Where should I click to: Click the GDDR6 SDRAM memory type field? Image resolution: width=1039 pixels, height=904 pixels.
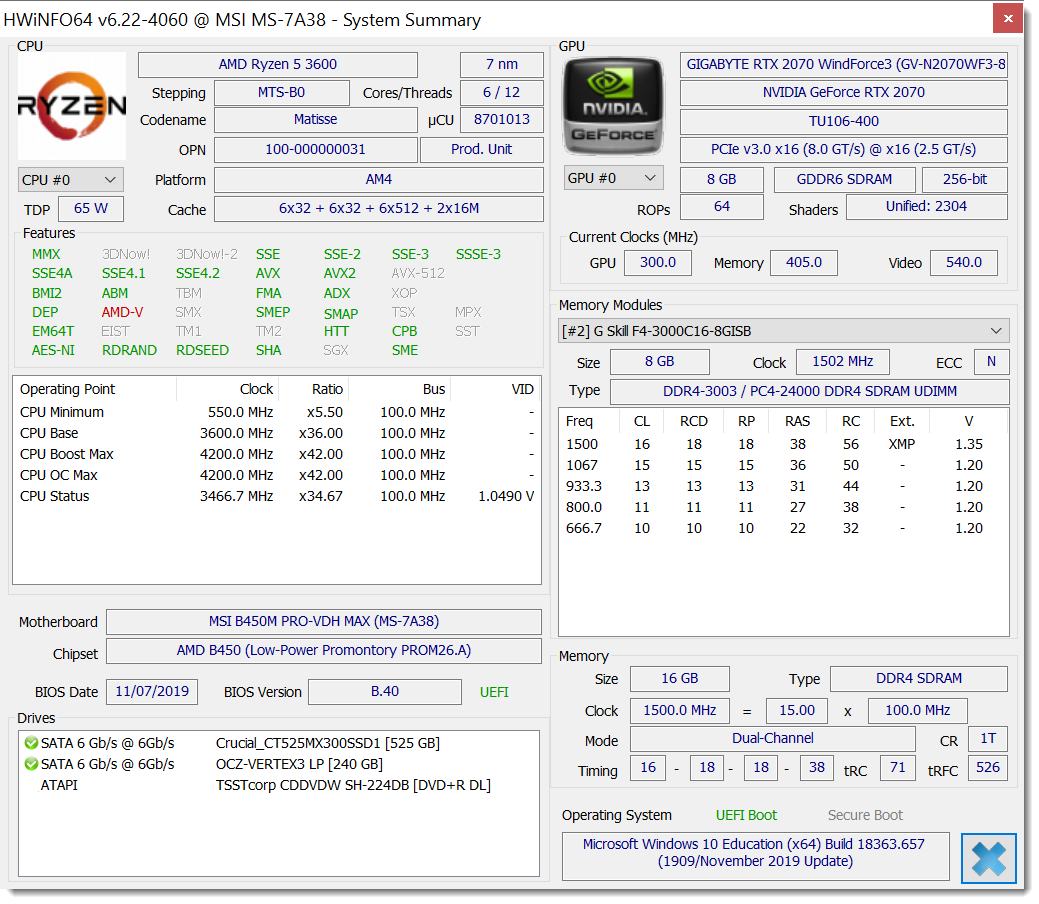[845, 180]
